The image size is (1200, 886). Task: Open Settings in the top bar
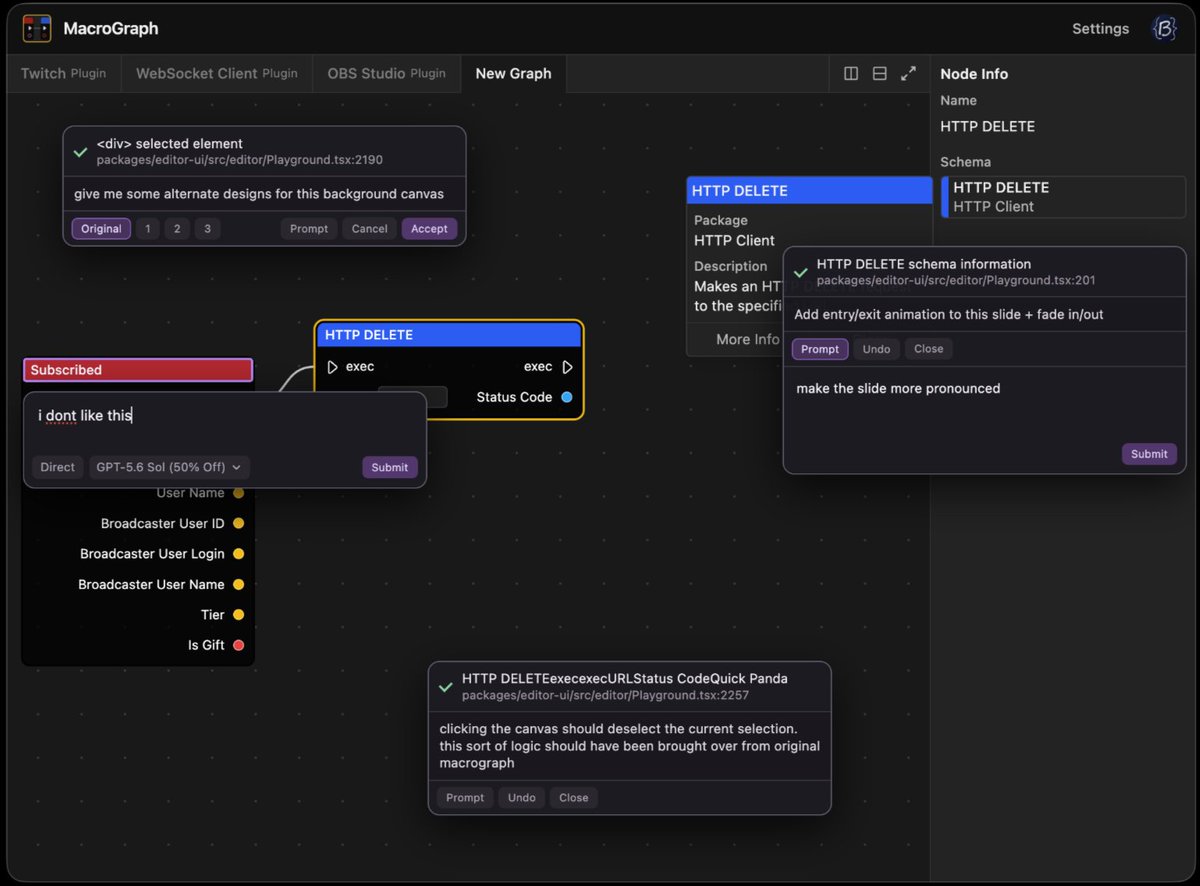coord(1100,29)
